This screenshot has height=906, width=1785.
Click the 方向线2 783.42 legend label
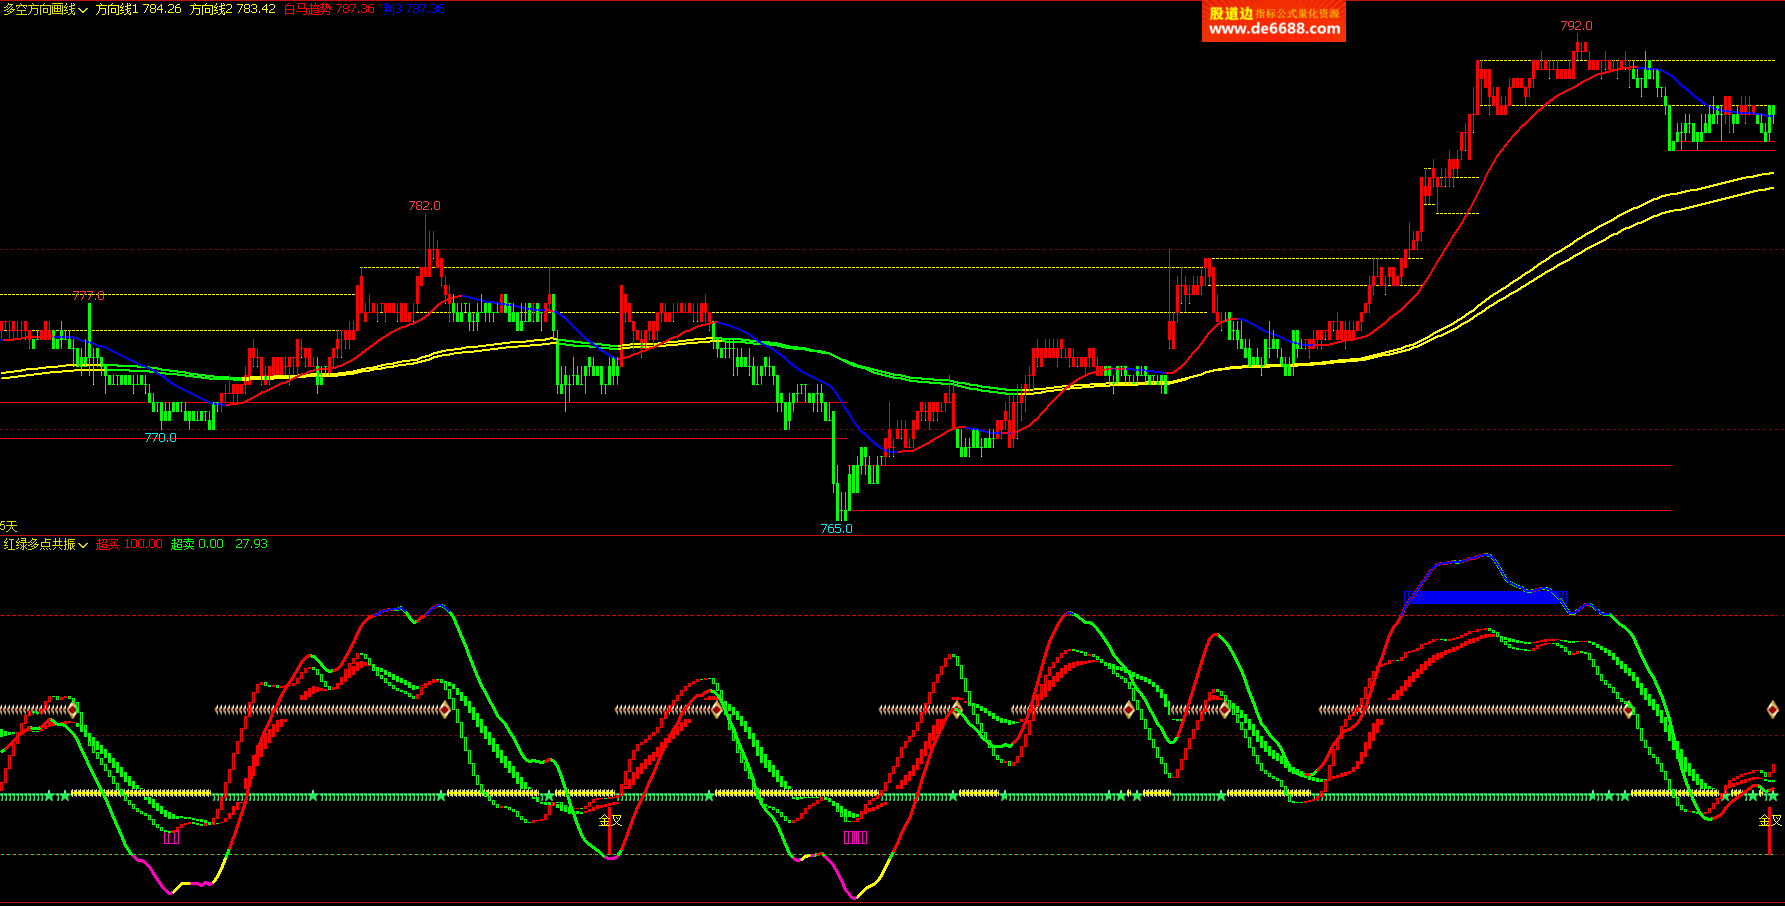click(x=232, y=9)
